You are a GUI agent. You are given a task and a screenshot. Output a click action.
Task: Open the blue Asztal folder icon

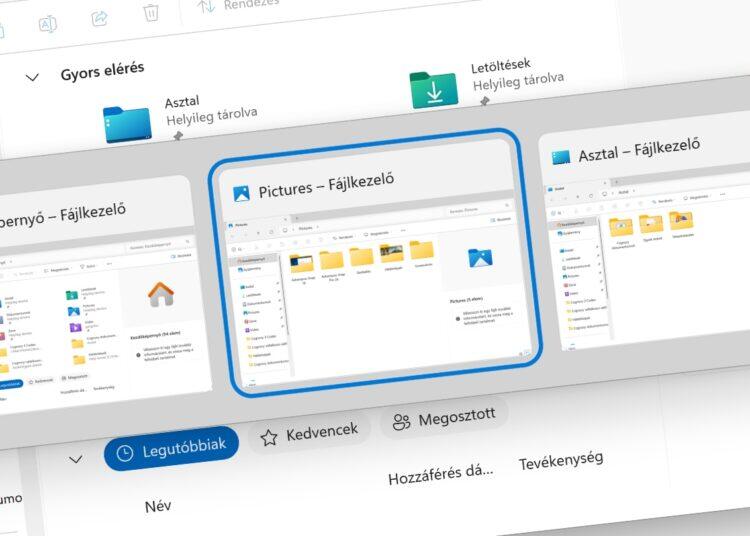127,124
